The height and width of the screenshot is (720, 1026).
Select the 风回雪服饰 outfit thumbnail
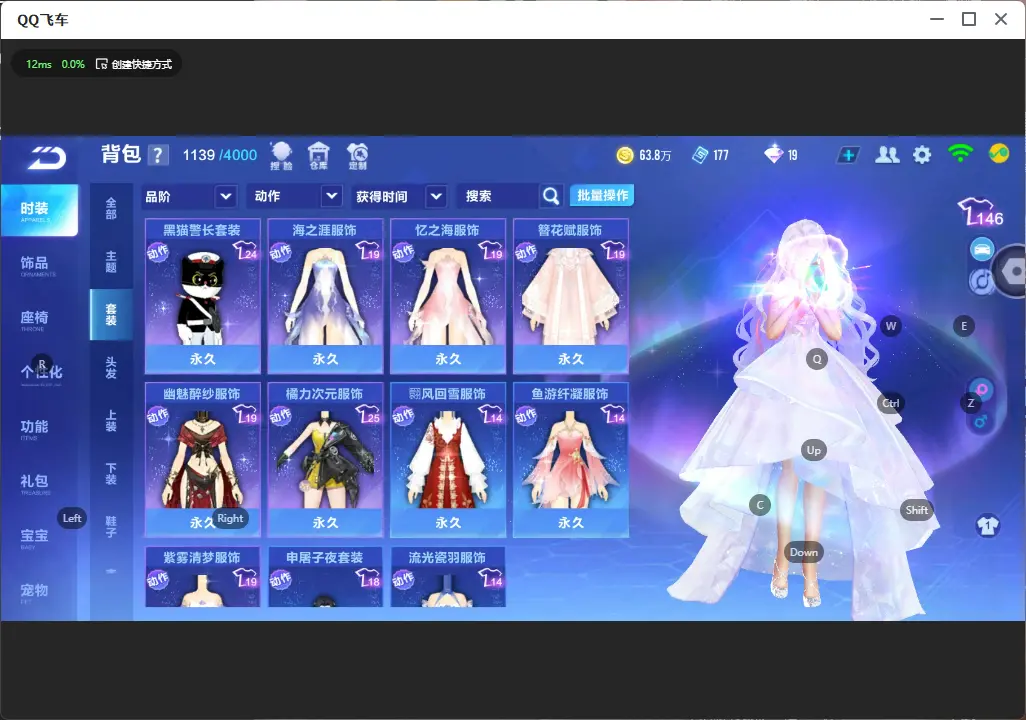point(448,459)
